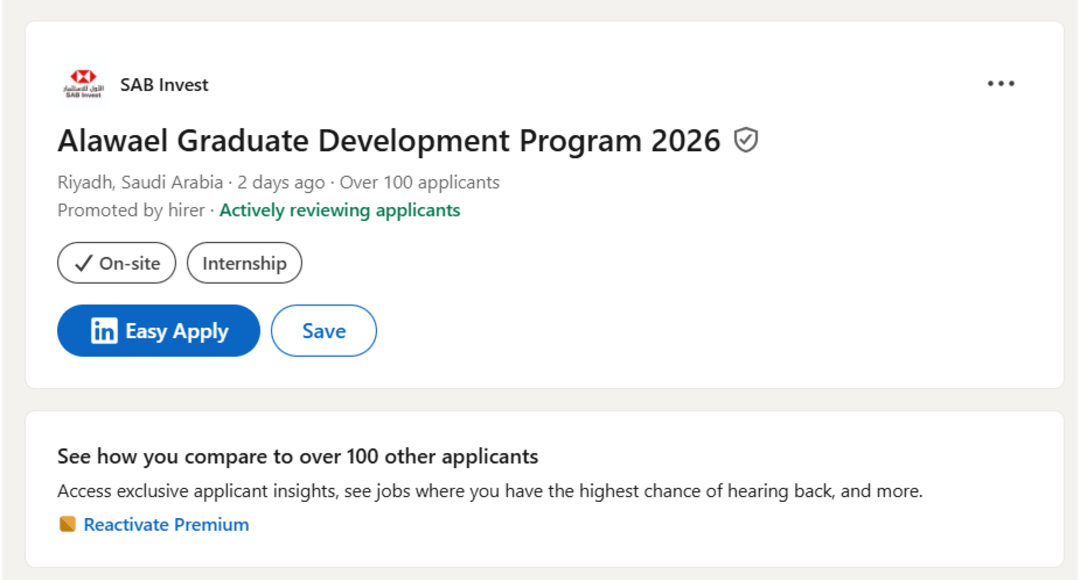The image size is (1080, 580).
Task: Click the '2 days ago' posting date
Action: pyautogui.click(x=281, y=182)
